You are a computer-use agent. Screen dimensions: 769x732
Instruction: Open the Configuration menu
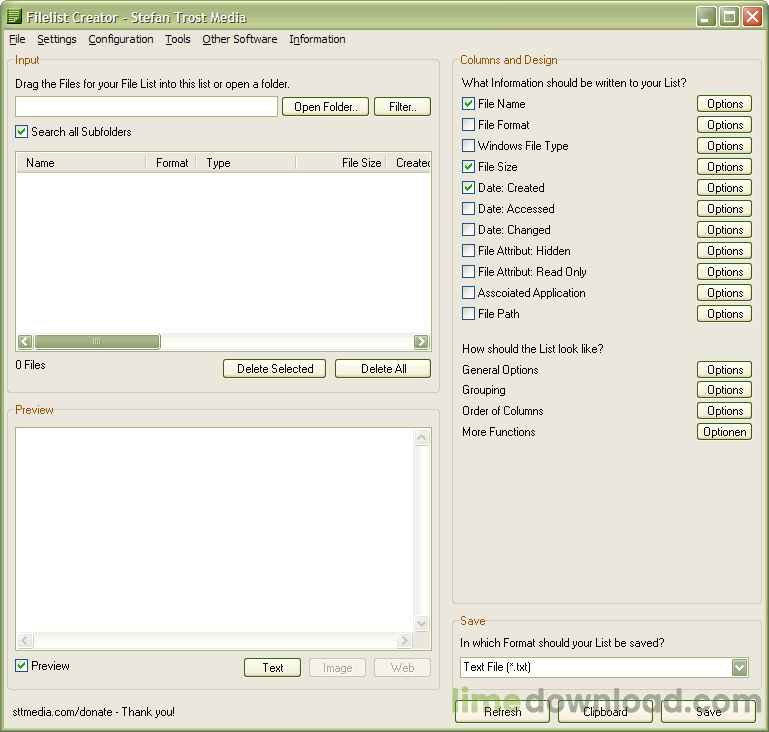tap(121, 40)
